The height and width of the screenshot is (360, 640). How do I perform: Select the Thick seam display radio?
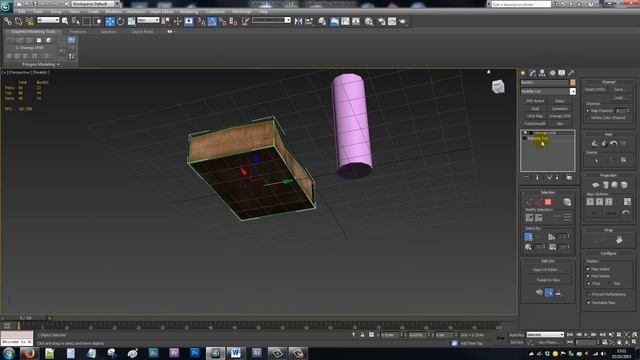[589, 283]
